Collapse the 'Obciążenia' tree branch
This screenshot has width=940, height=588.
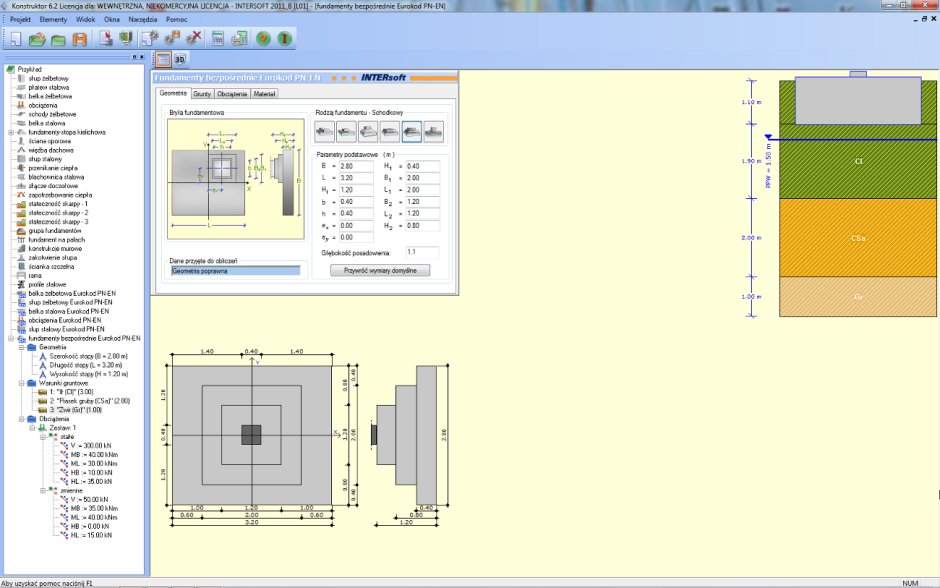[21, 418]
